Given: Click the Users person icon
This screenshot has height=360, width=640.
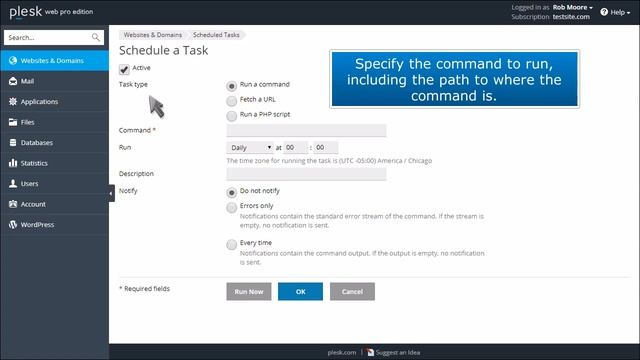Looking at the screenshot, I should pos(13,183).
